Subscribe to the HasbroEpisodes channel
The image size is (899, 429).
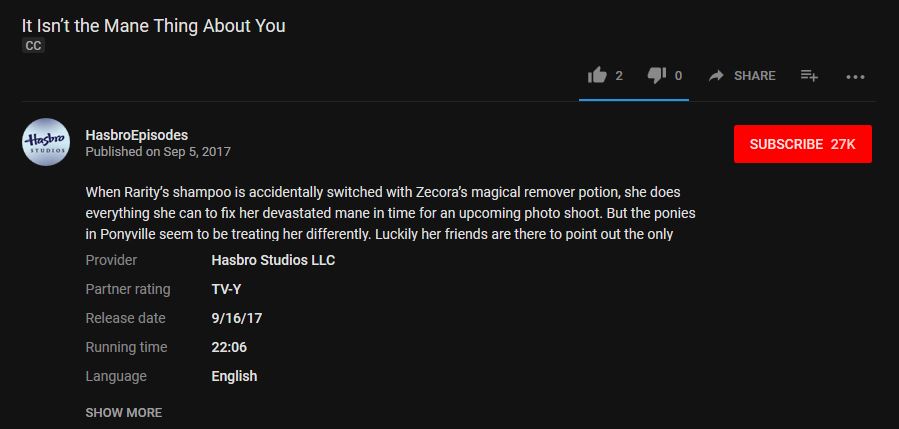(802, 144)
